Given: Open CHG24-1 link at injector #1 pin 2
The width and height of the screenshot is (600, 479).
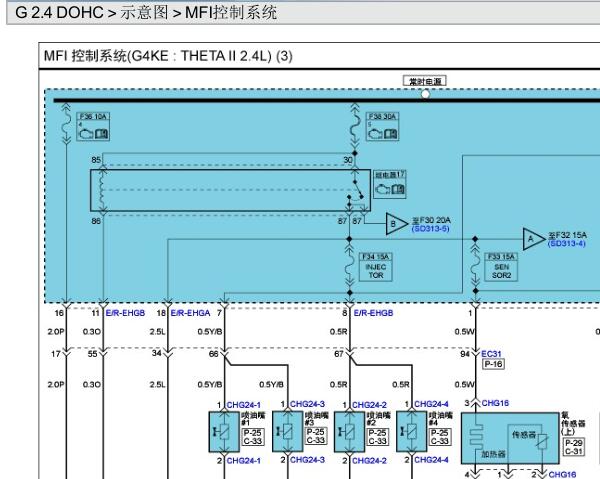Looking at the screenshot, I should [244, 461].
